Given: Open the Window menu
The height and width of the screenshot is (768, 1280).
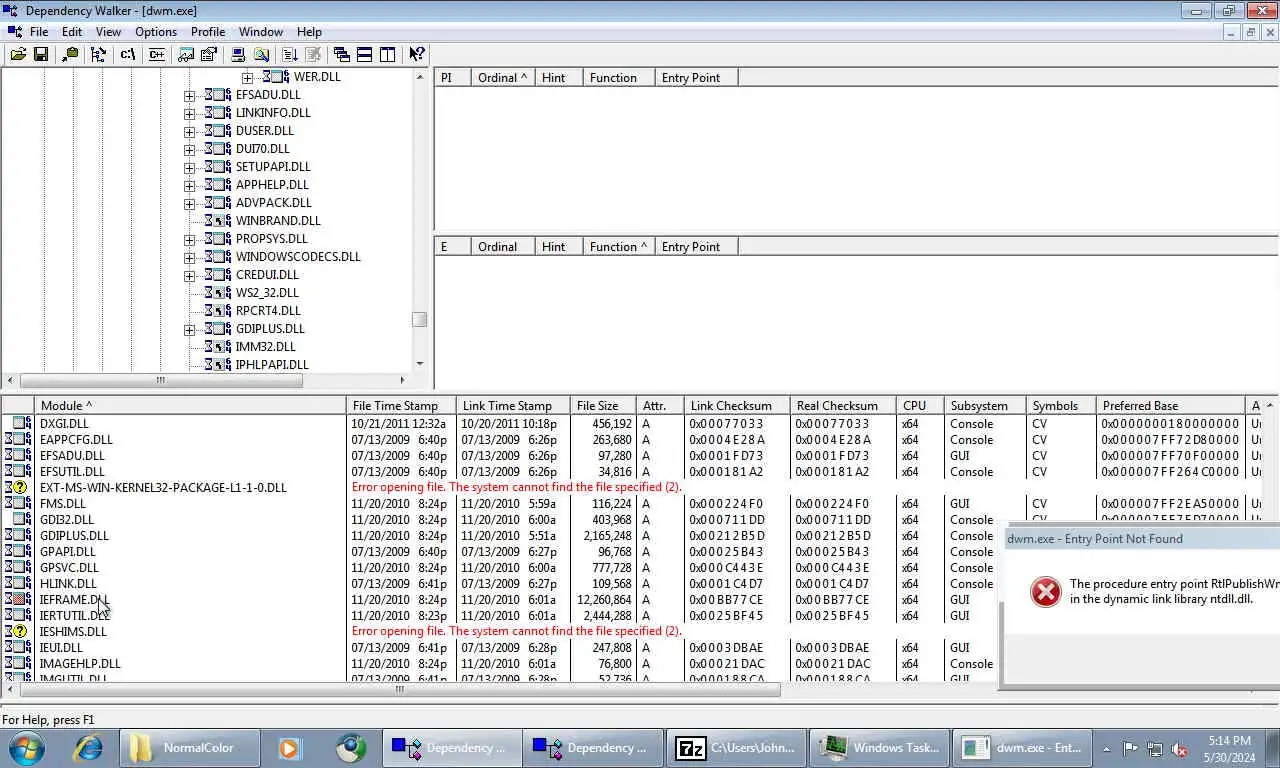Looking at the screenshot, I should pyautogui.click(x=261, y=32).
